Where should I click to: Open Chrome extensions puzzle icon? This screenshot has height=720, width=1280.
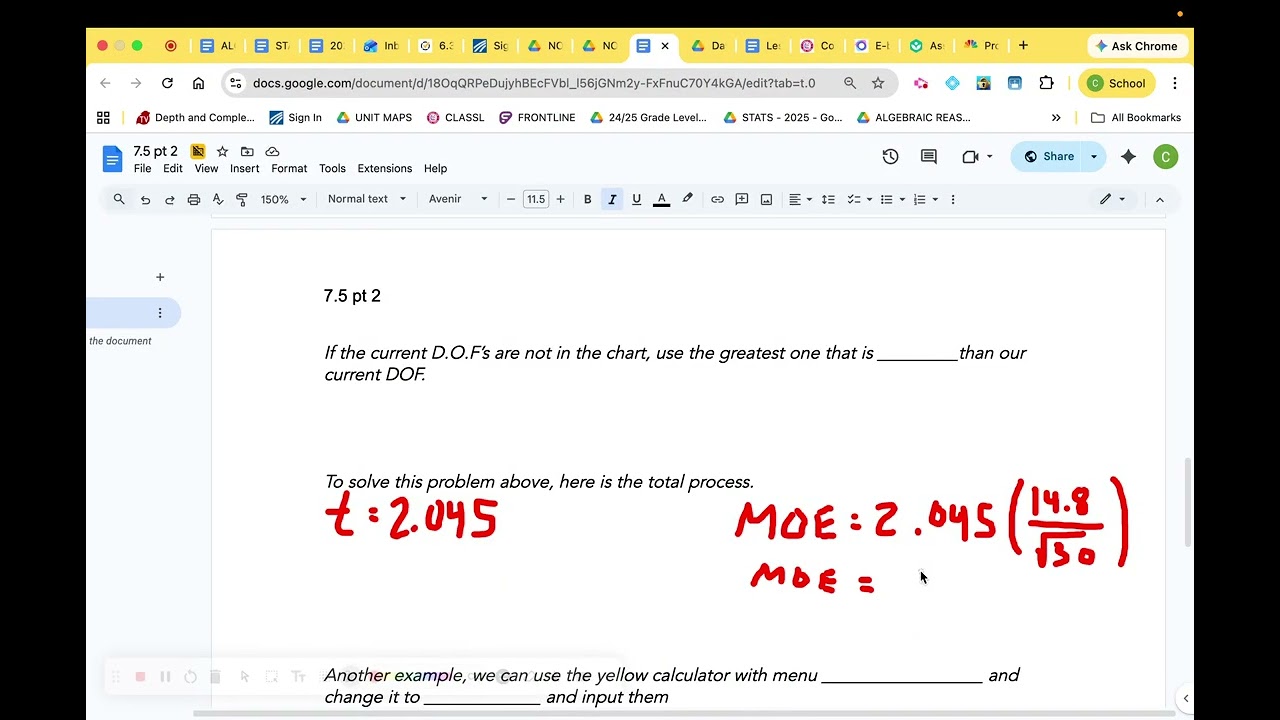(1047, 83)
